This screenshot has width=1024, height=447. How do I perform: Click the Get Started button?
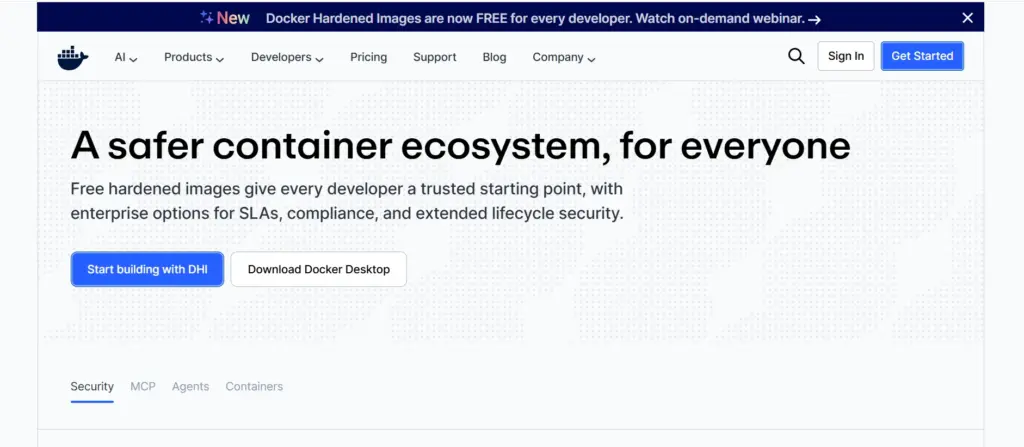(x=922, y=56)
